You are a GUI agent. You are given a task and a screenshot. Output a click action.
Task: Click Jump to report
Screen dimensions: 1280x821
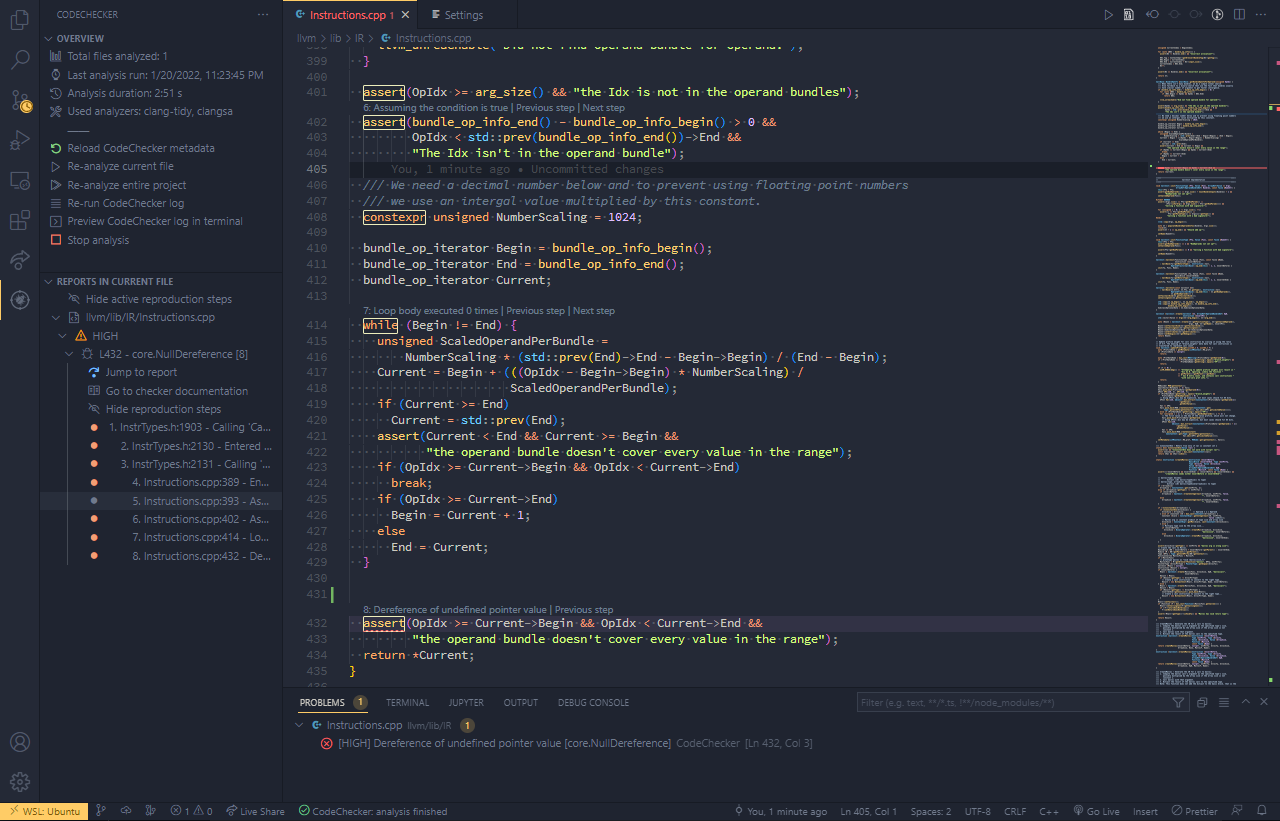coord(141,372)
